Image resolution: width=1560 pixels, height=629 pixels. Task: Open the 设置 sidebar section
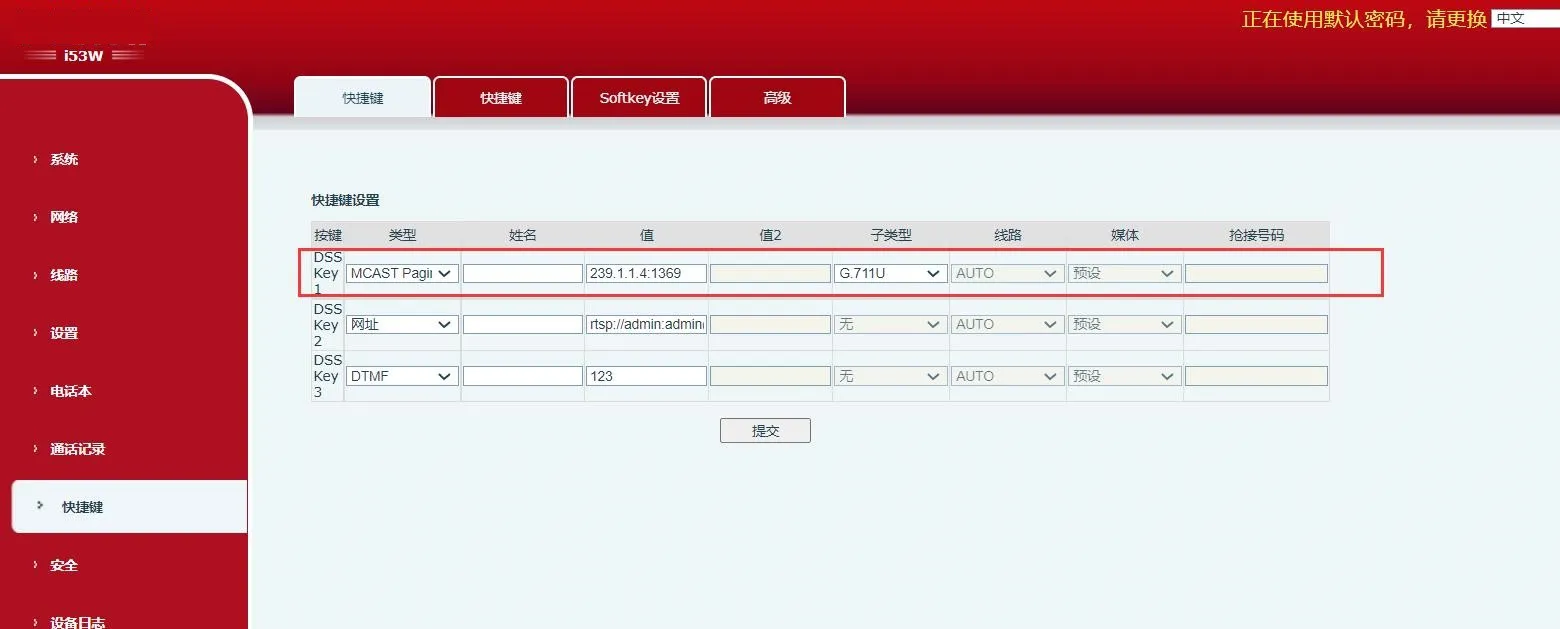coord(62,332)
